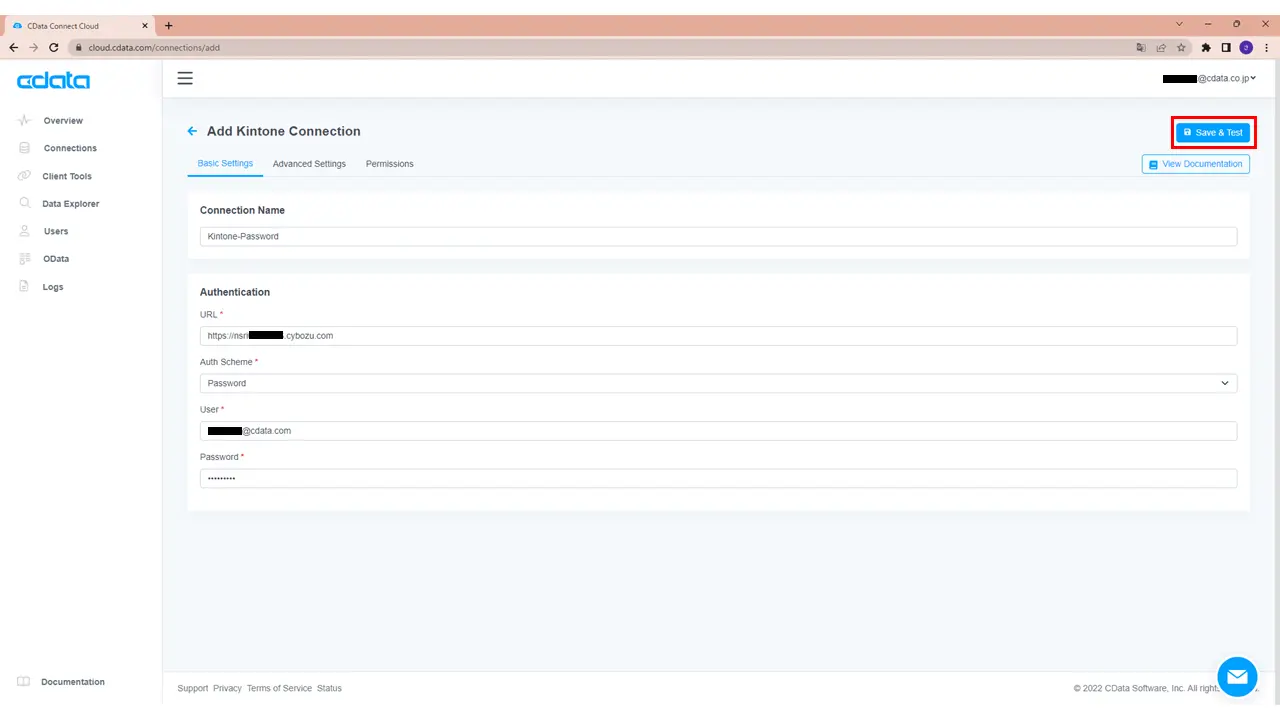Expand the Auth Scheme dropdown
The image size is (1280, 720).
pos(718,383)
